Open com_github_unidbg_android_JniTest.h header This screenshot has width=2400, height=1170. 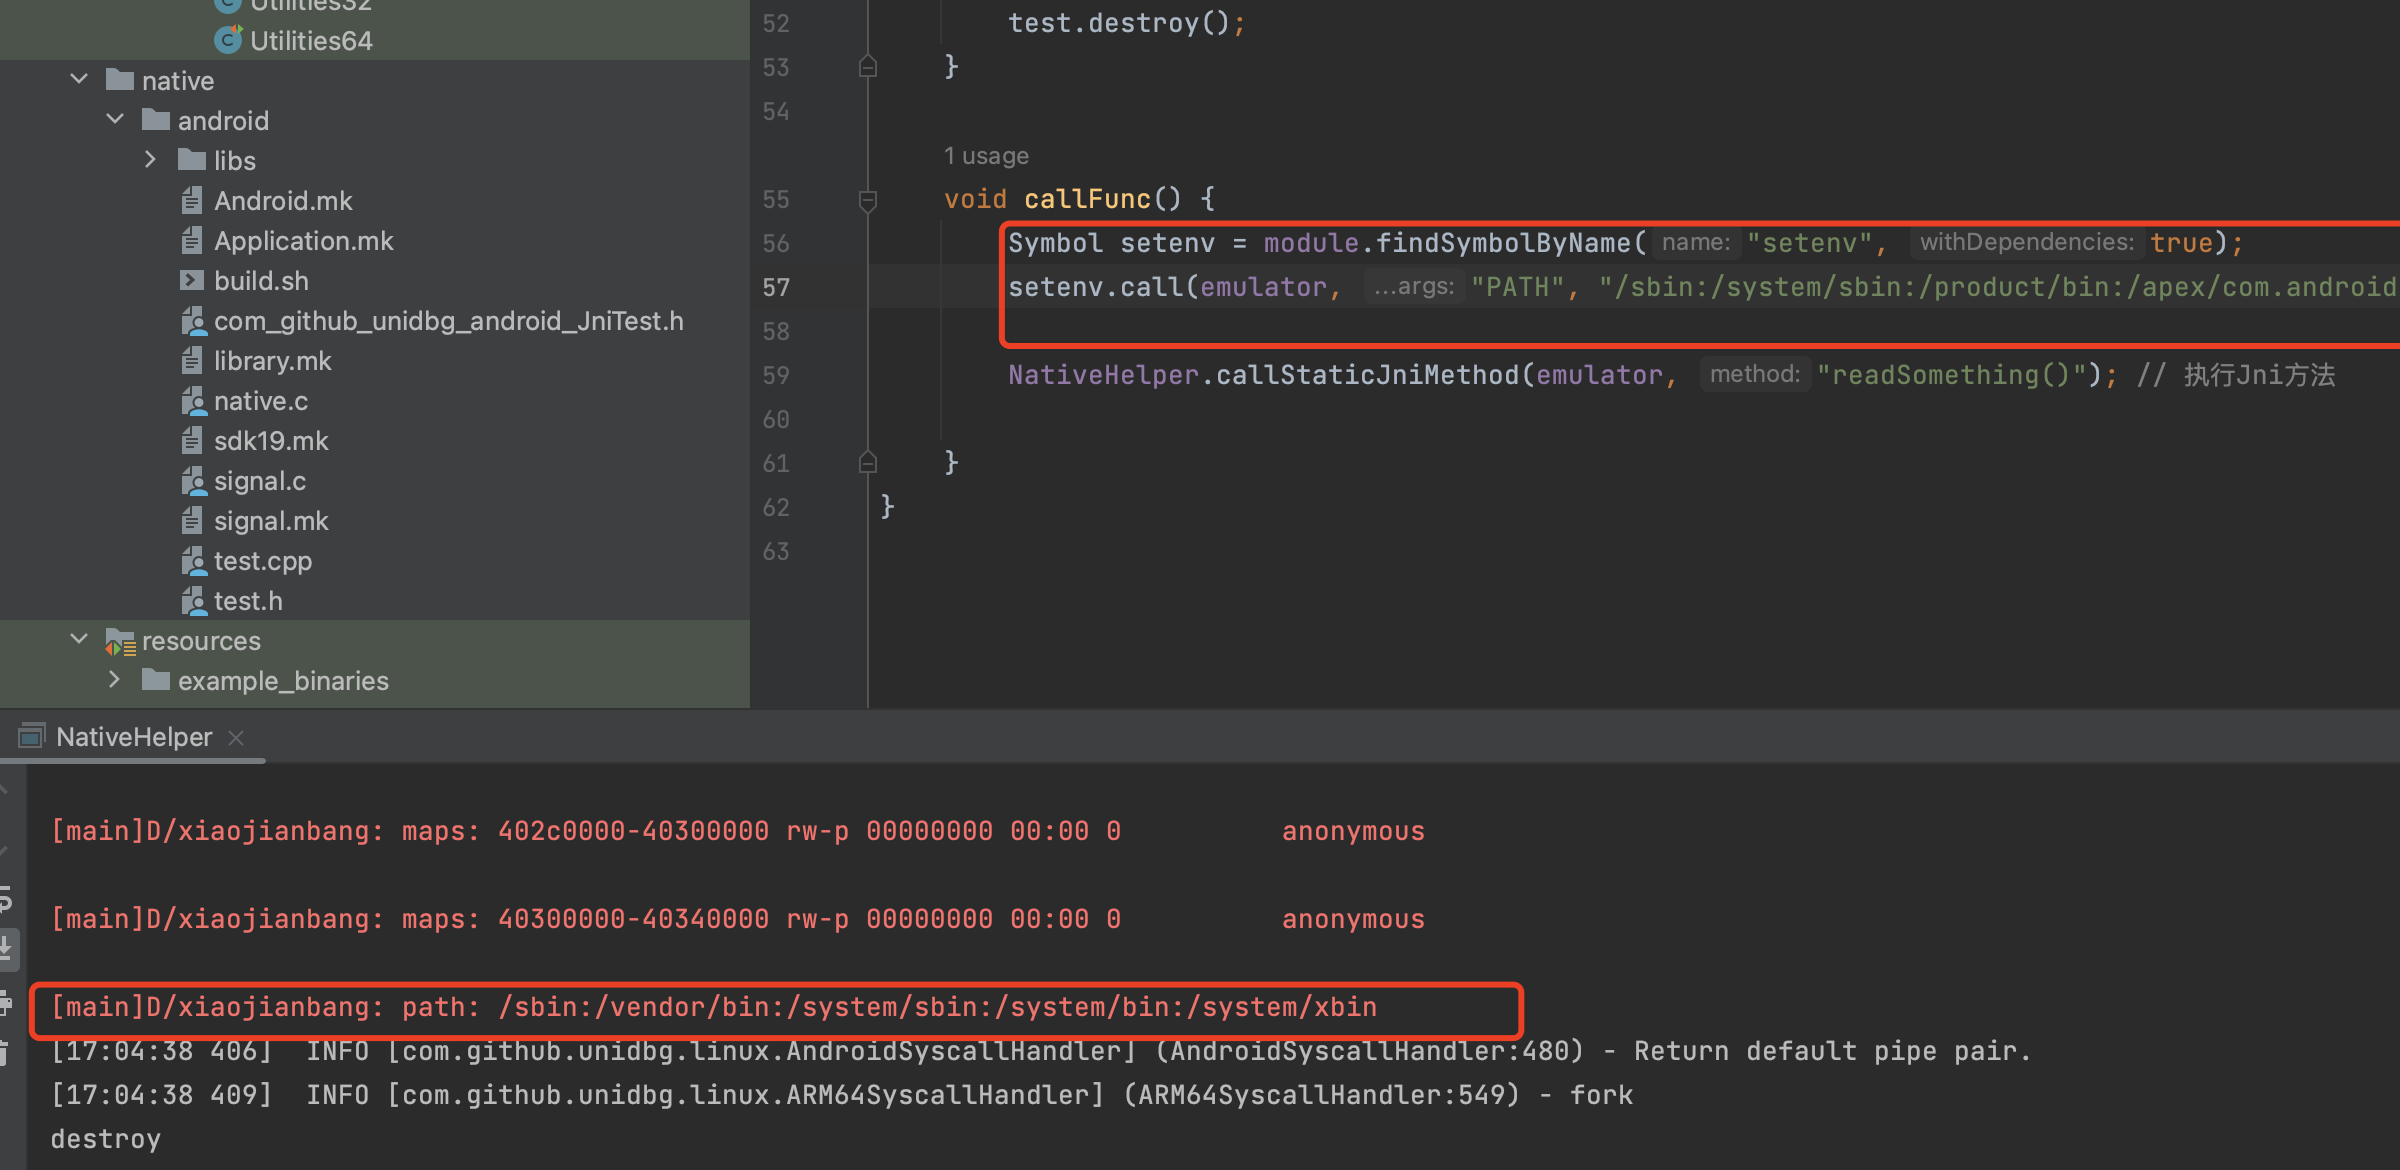[x=448, y=321]
